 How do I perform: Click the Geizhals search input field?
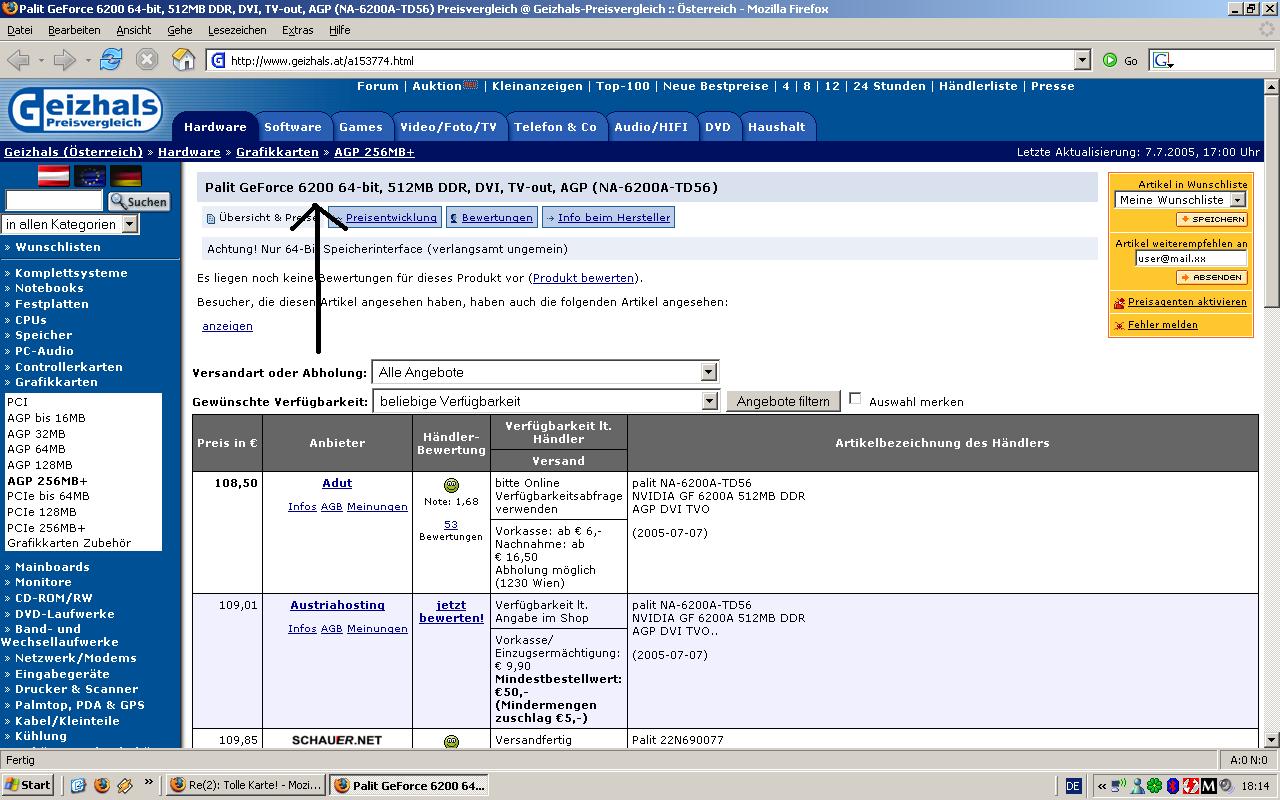click(x=54, y=201)
